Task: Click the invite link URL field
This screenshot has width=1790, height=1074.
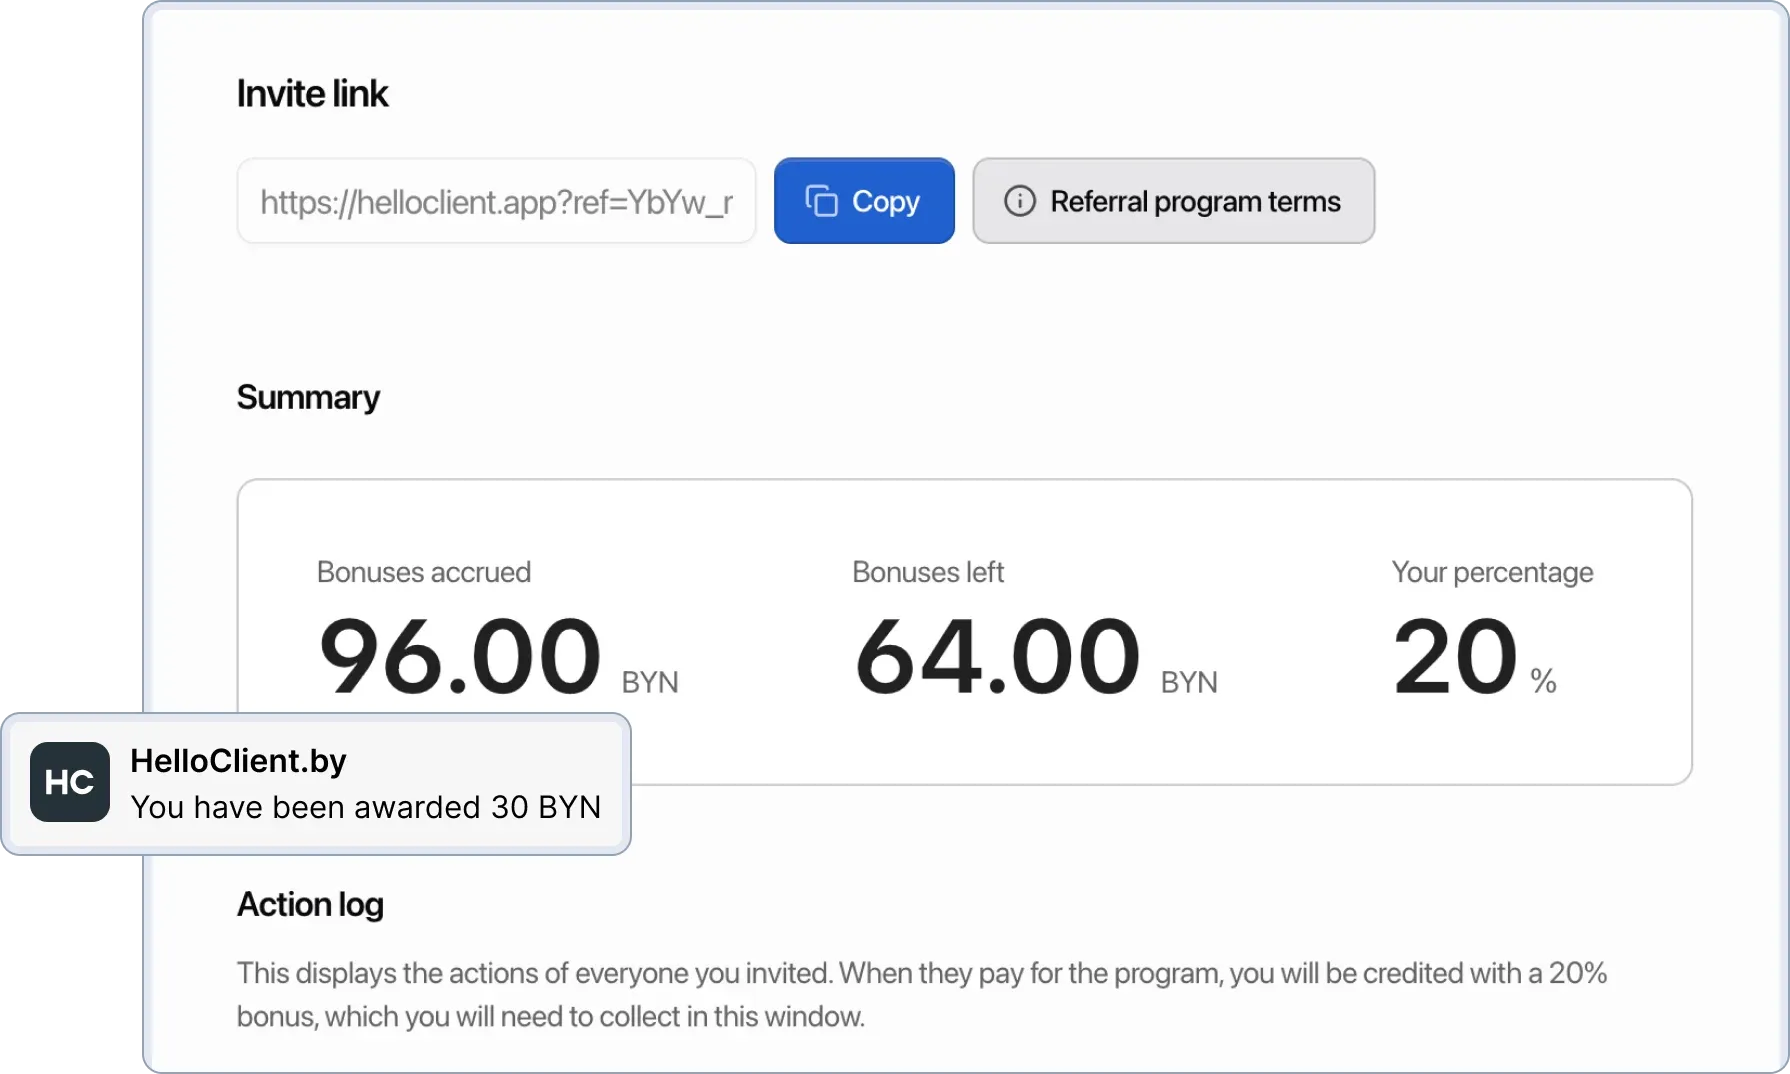Action: click(x=497, y=200)
